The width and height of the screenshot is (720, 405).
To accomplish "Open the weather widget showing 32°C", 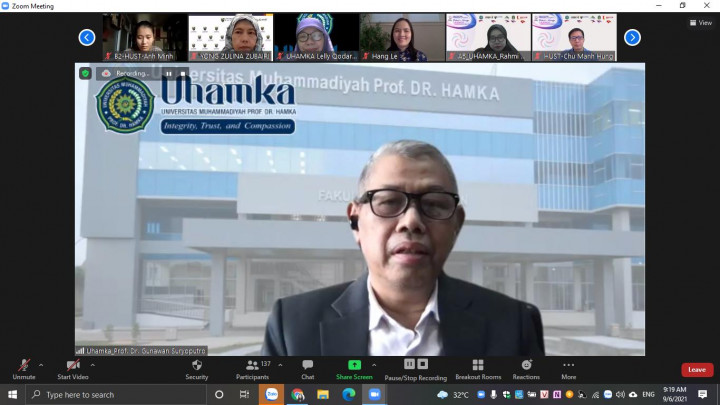I will tap(453, 394).
